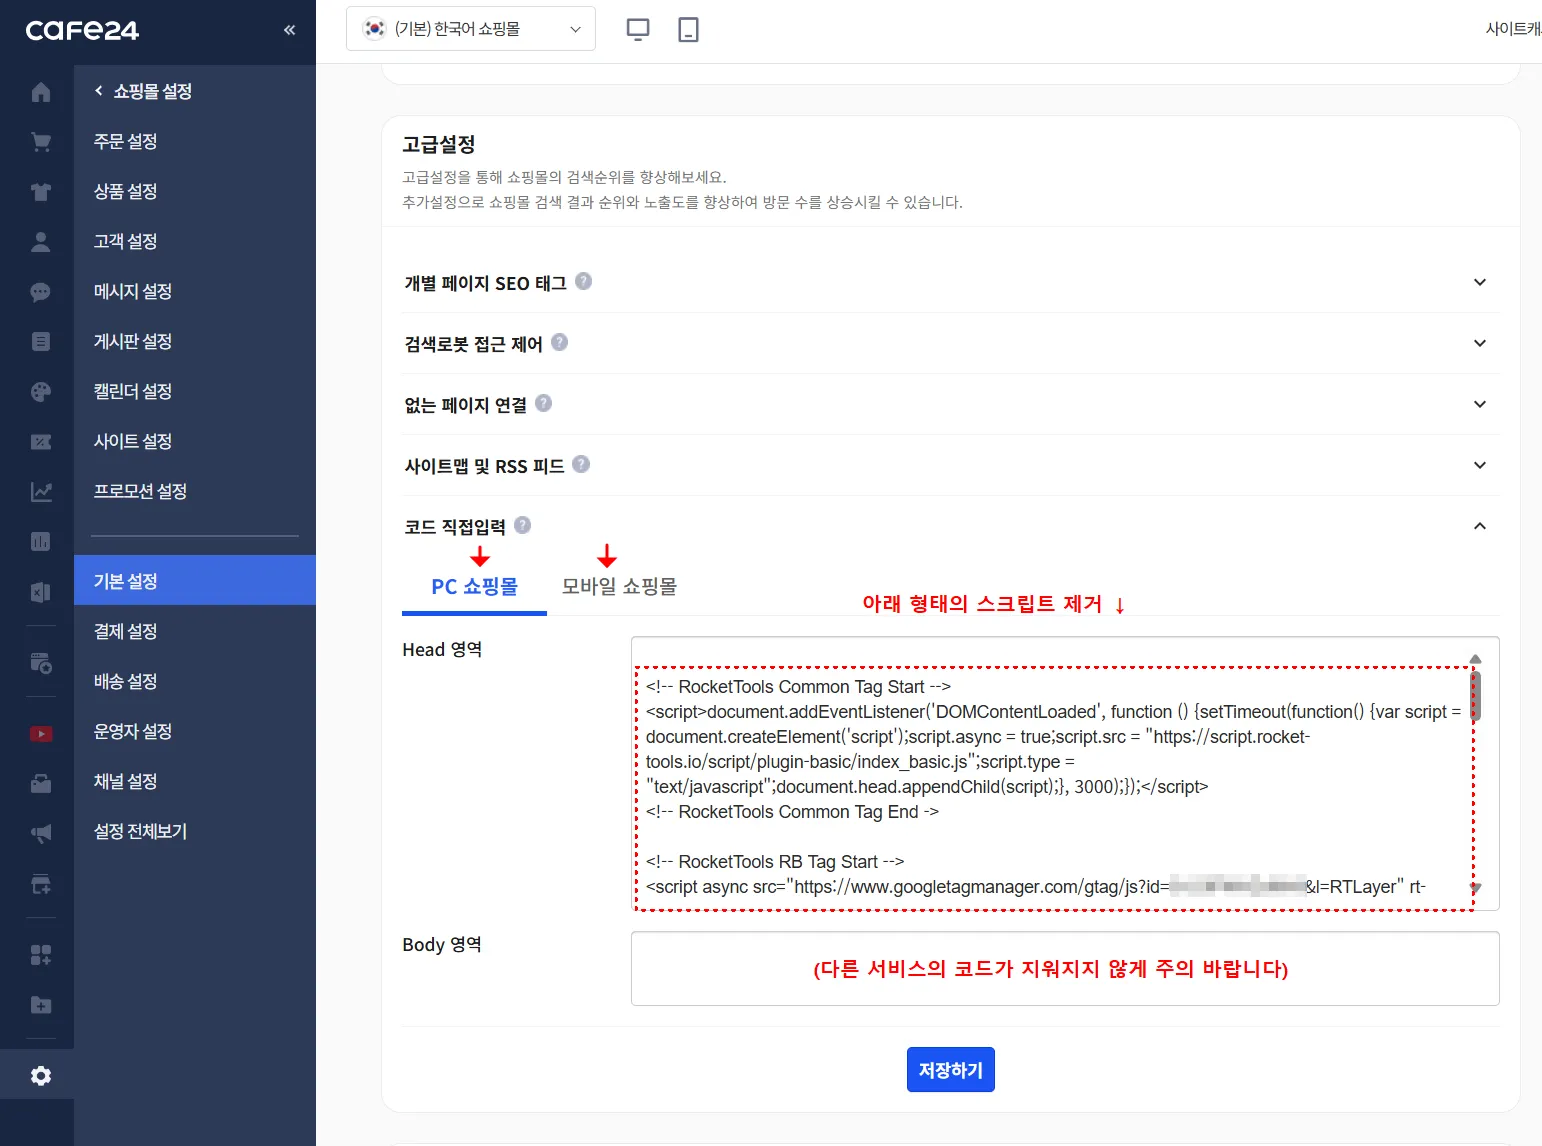Click the 고급설정 section heading
The height and width of the screenshot is (1146, 1542).
click(439, 144)
